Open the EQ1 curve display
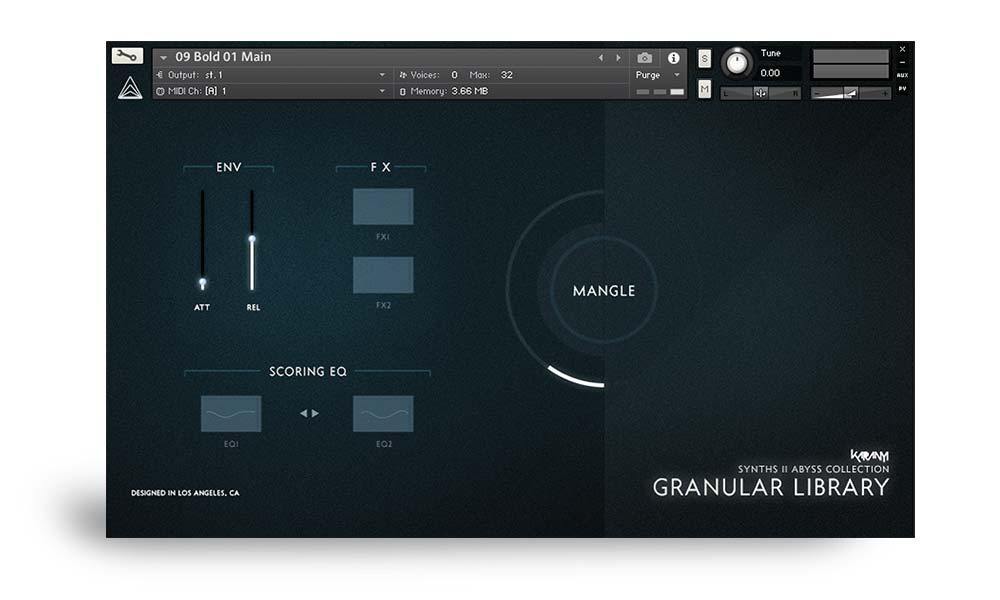1000x600 pixels. coord(233,413)
